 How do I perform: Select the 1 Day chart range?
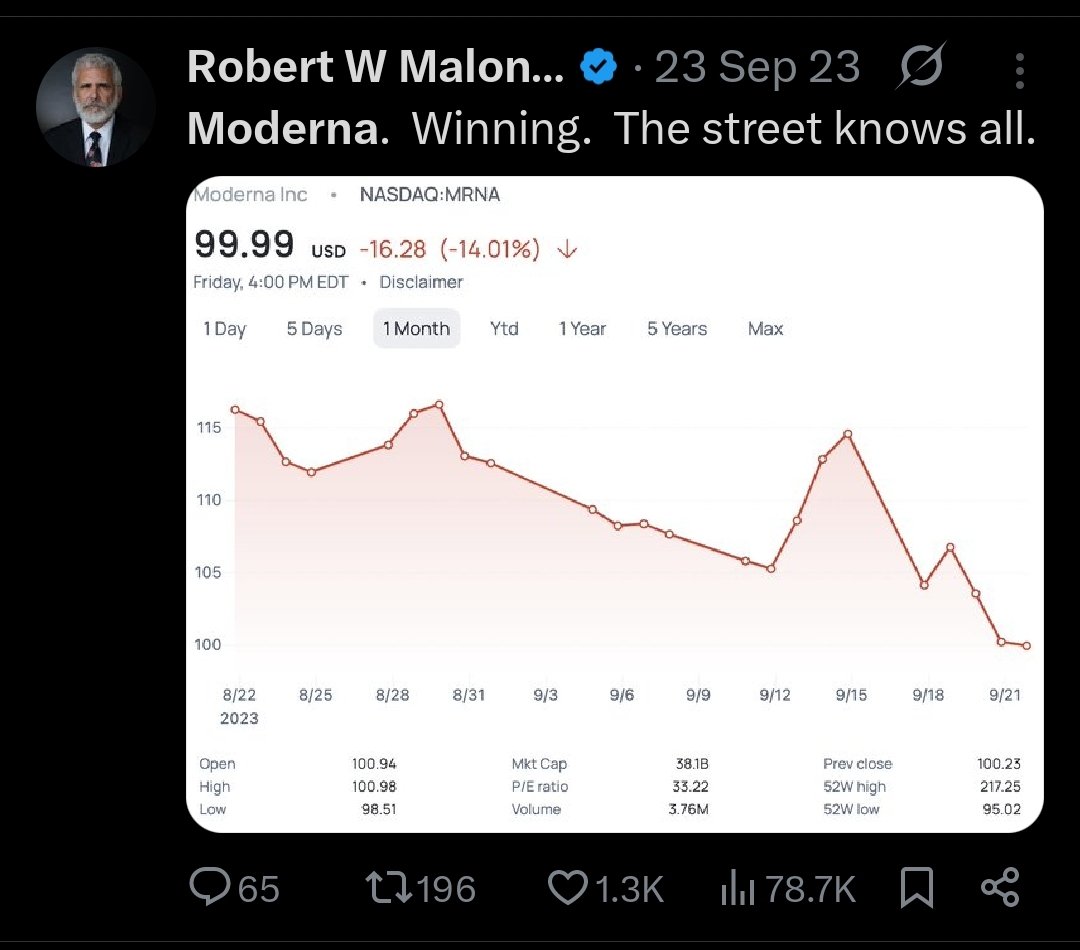click(225, 329)
